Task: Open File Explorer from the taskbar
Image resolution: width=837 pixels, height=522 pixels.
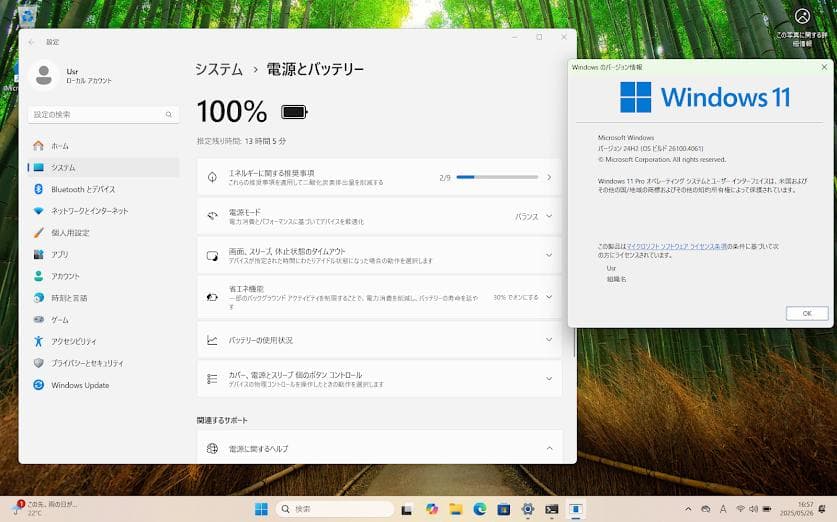Action: 455,509
